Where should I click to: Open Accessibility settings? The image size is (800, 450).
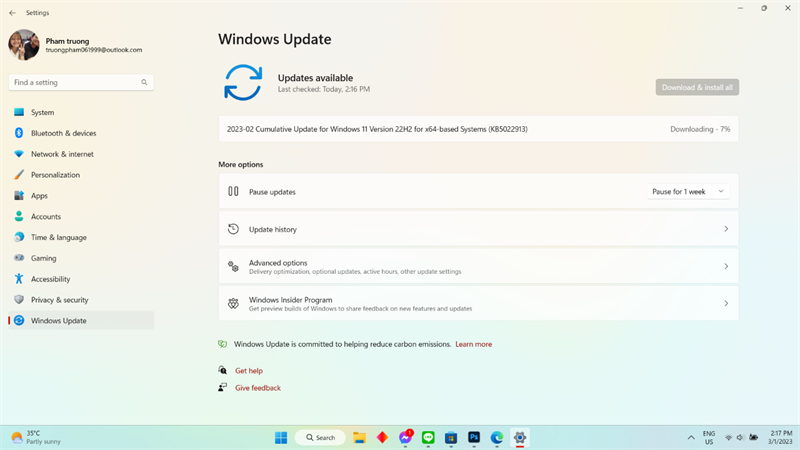(x=81, y=279)
